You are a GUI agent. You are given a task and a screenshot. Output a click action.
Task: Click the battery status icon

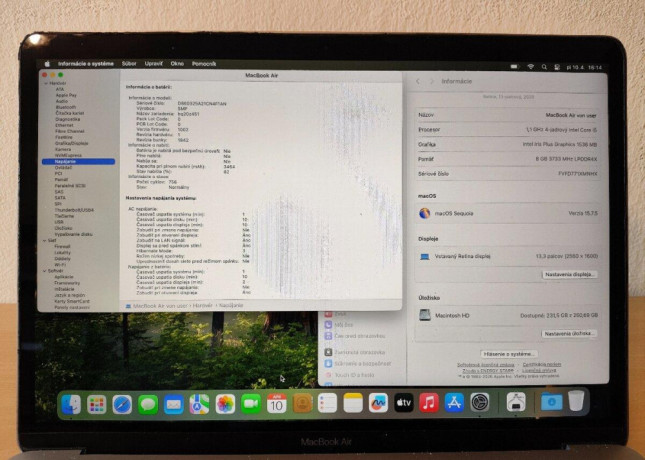pos(514,66)
